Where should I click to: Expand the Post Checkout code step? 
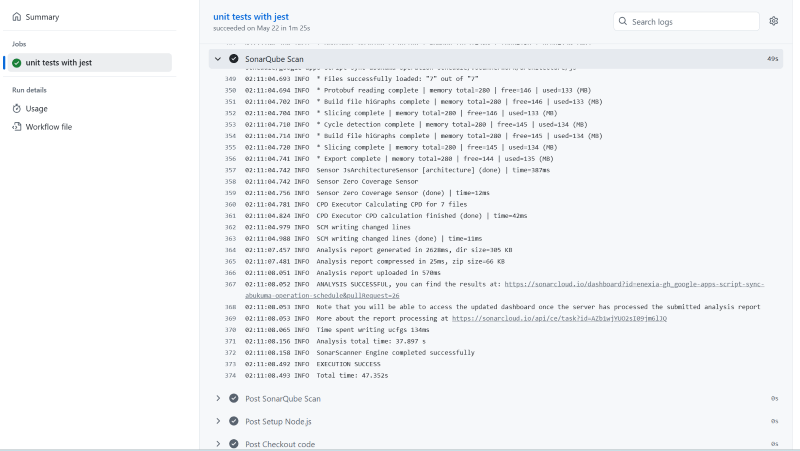217,444
